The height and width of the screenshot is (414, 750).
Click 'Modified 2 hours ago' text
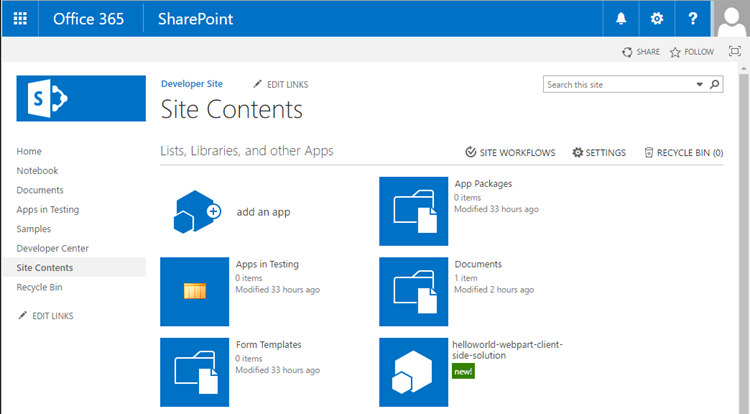pos(494,290)
